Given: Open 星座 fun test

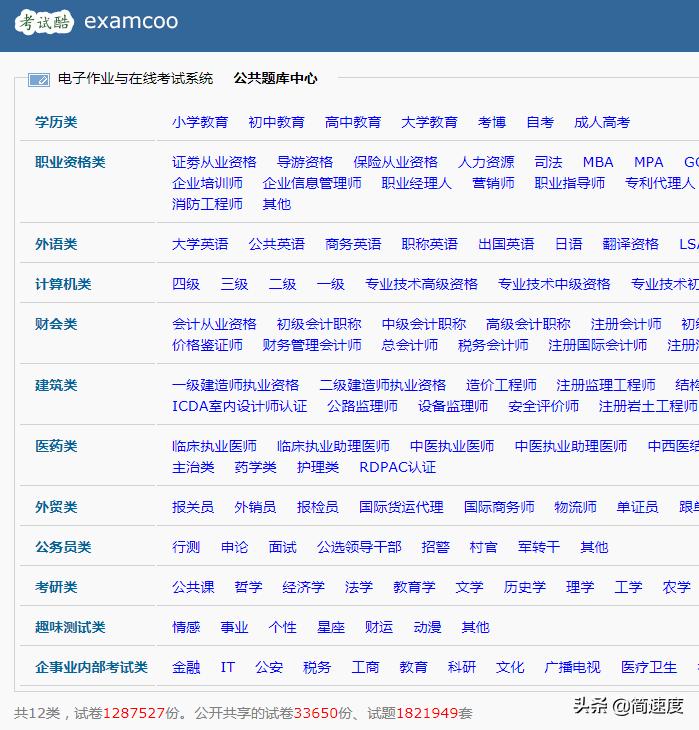Looking at the screenshot, I should tap(331, 628).
